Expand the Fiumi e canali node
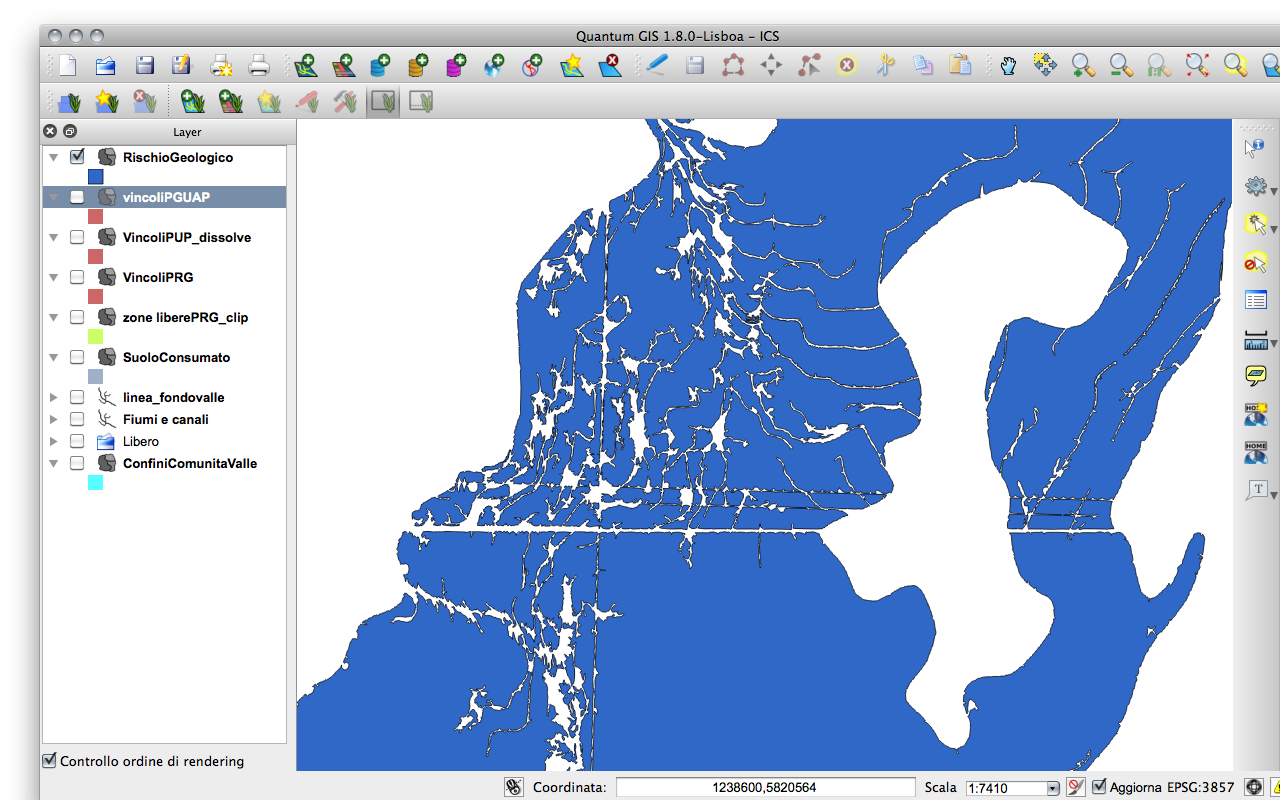 click(x=53, y=419)
